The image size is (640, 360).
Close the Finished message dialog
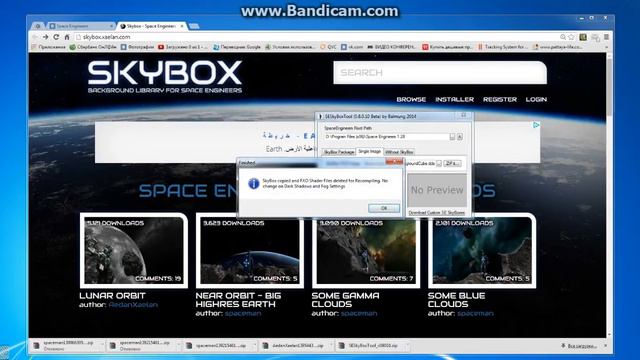pos(394,162)
